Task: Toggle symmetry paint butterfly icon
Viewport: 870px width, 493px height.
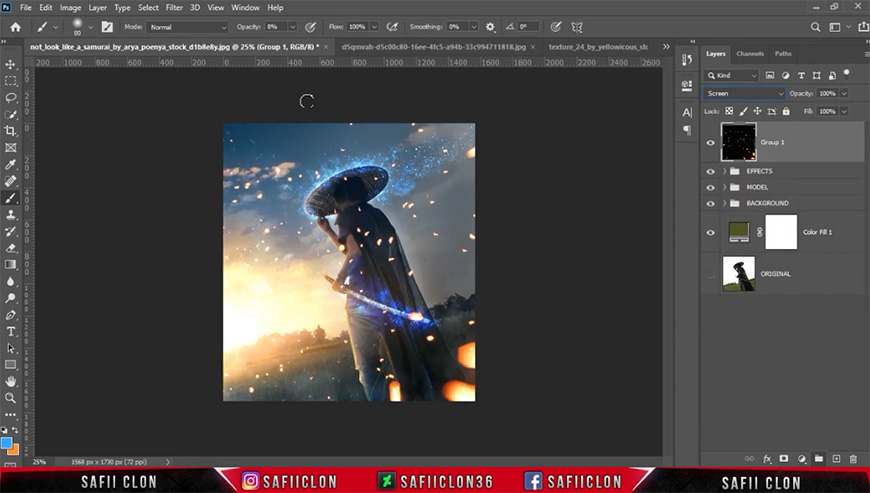Action: click(x=577, y=27)
